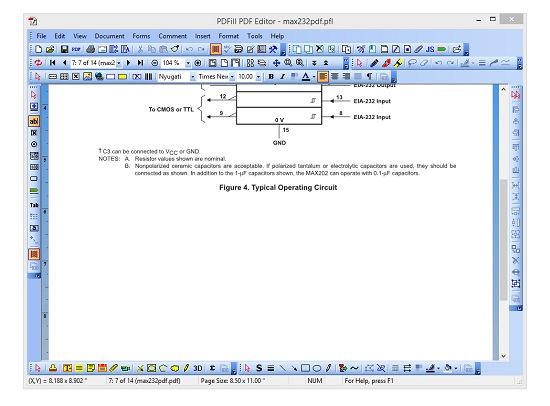Toggle Bold formatting
550x406 pixels.
click(x=271, y=76)
